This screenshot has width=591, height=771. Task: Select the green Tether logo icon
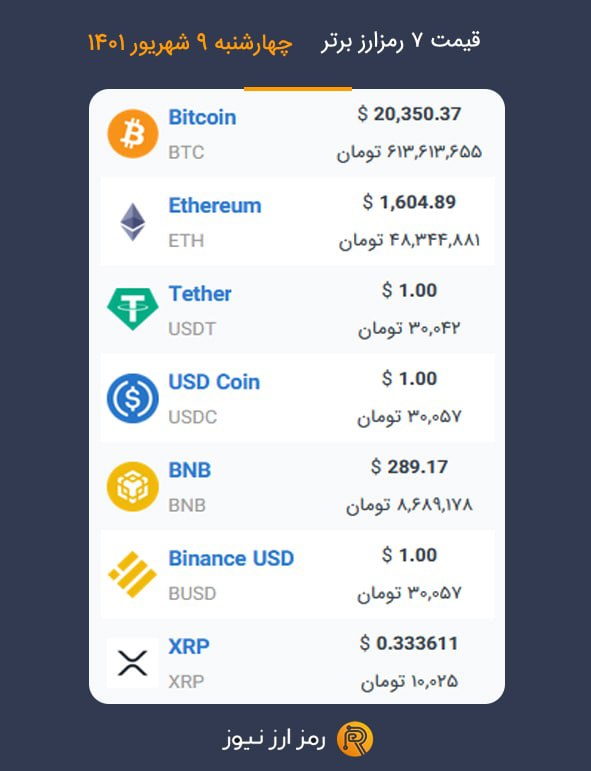pos(133,309)
